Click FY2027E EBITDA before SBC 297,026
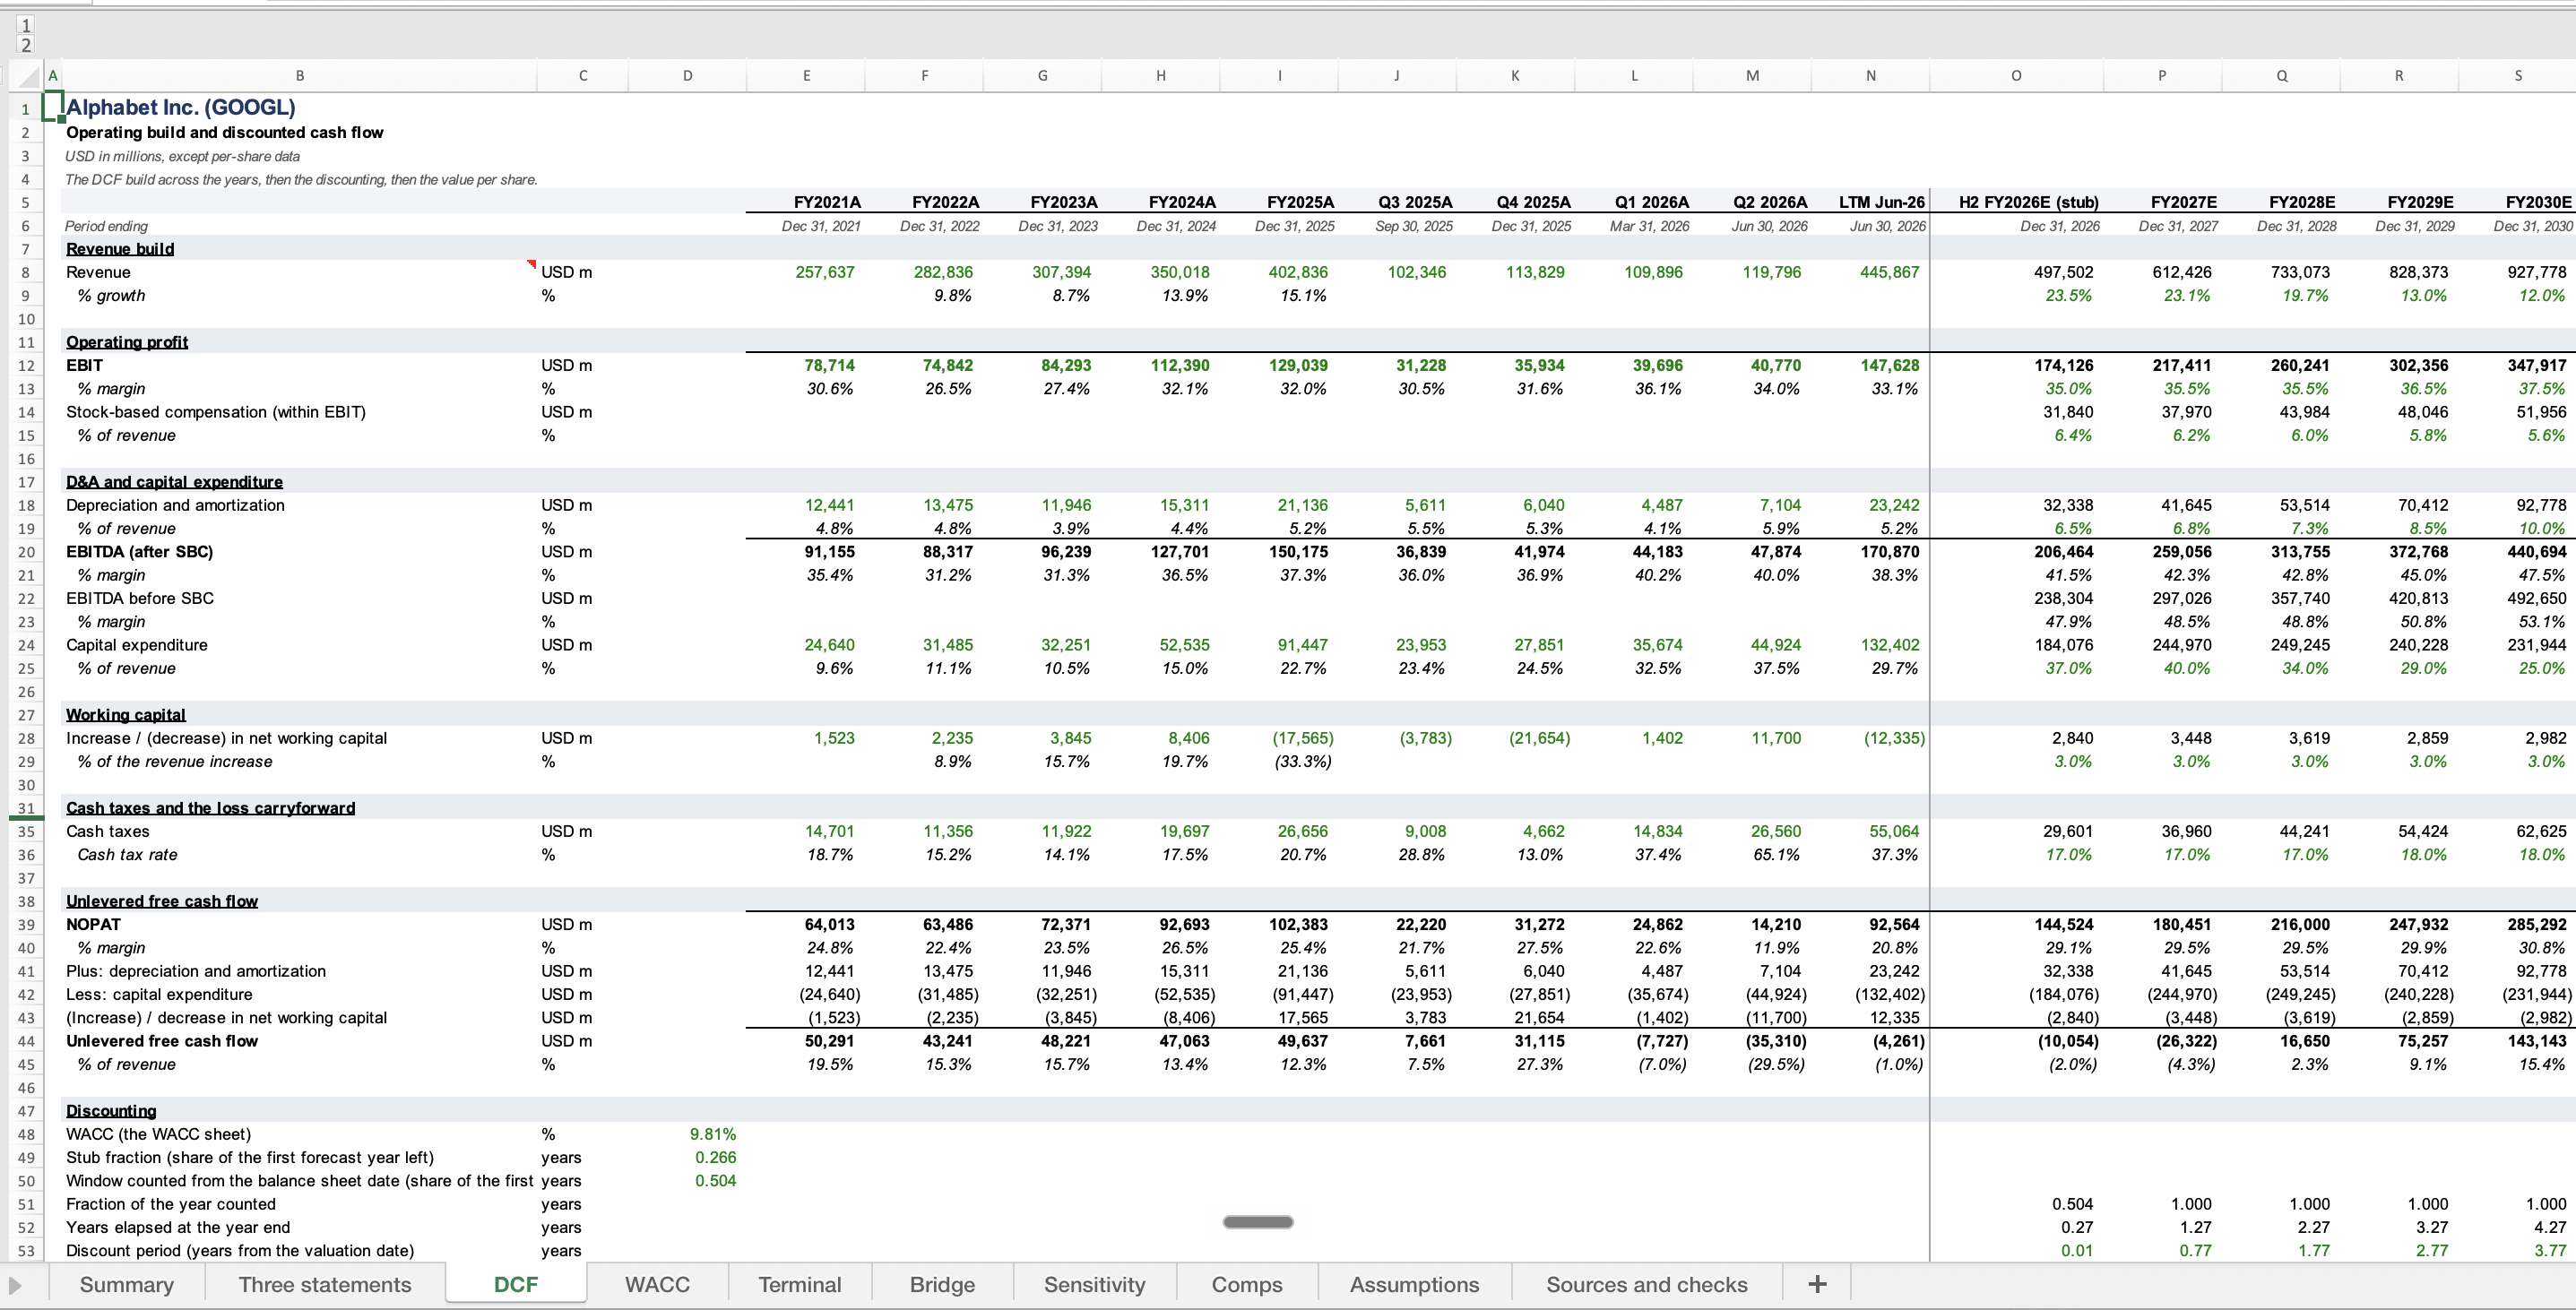Viewport: 2576px width, 1310px height. coord(2181,598)
